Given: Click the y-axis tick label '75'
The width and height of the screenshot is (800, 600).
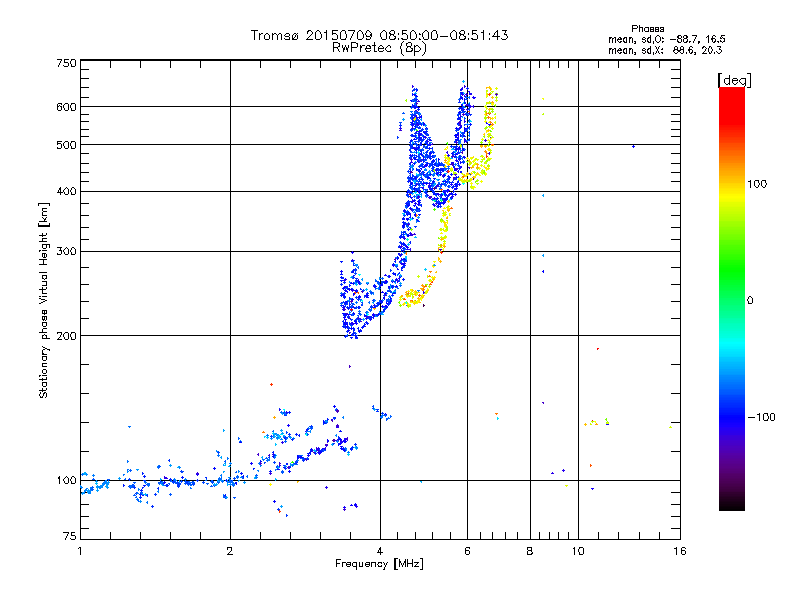Looking at the screenshot, I should tap(70, 536).
